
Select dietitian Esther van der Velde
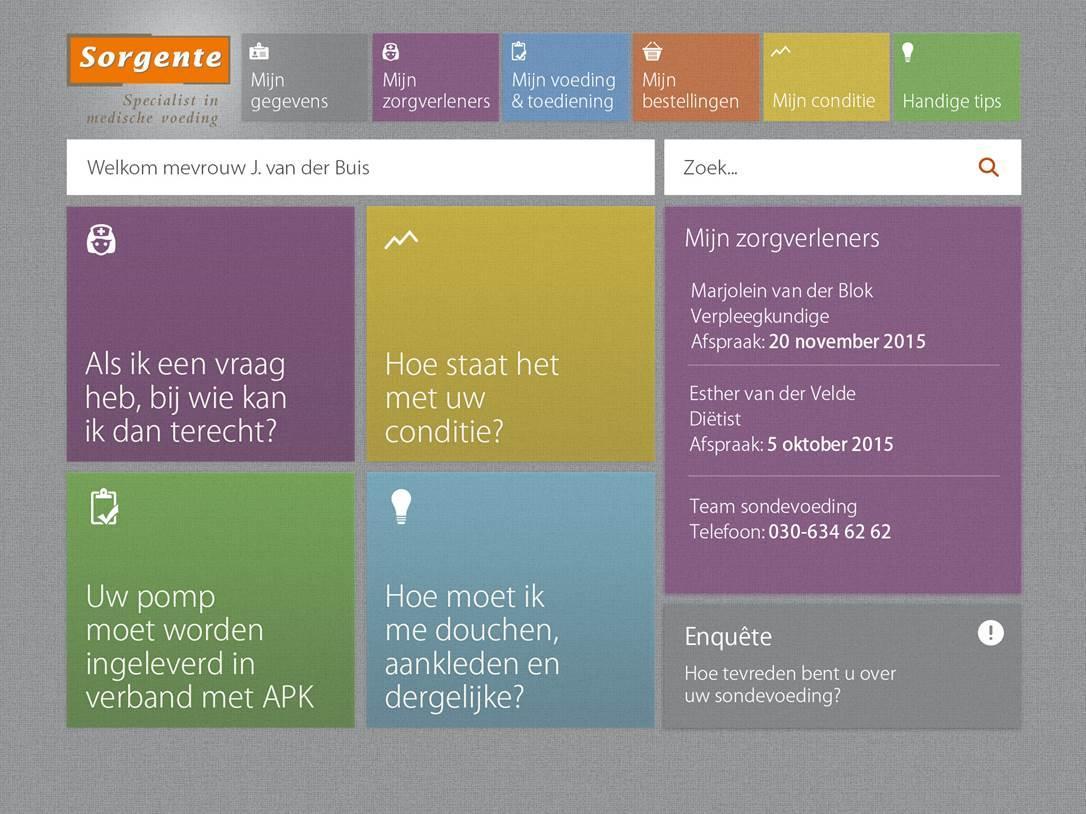(772, 393)
